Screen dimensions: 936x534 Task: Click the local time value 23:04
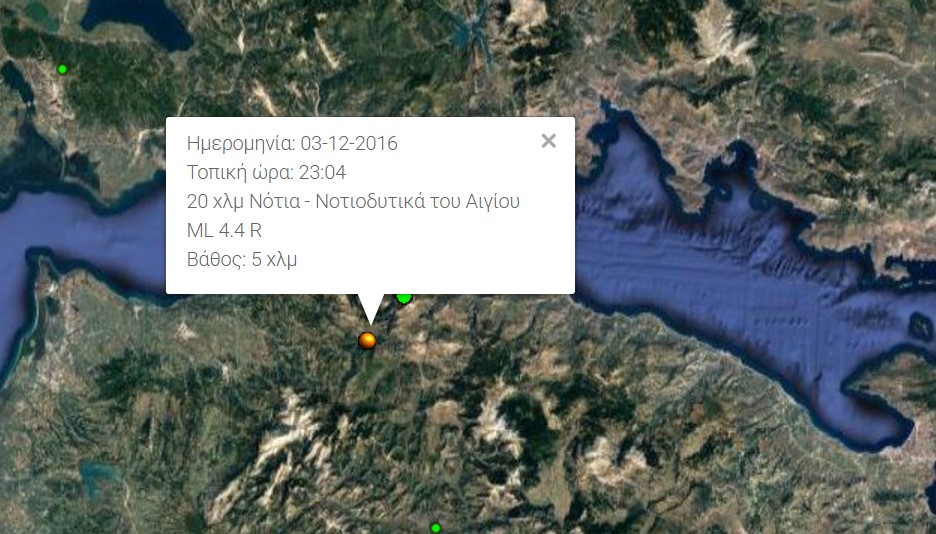(322, 172)
